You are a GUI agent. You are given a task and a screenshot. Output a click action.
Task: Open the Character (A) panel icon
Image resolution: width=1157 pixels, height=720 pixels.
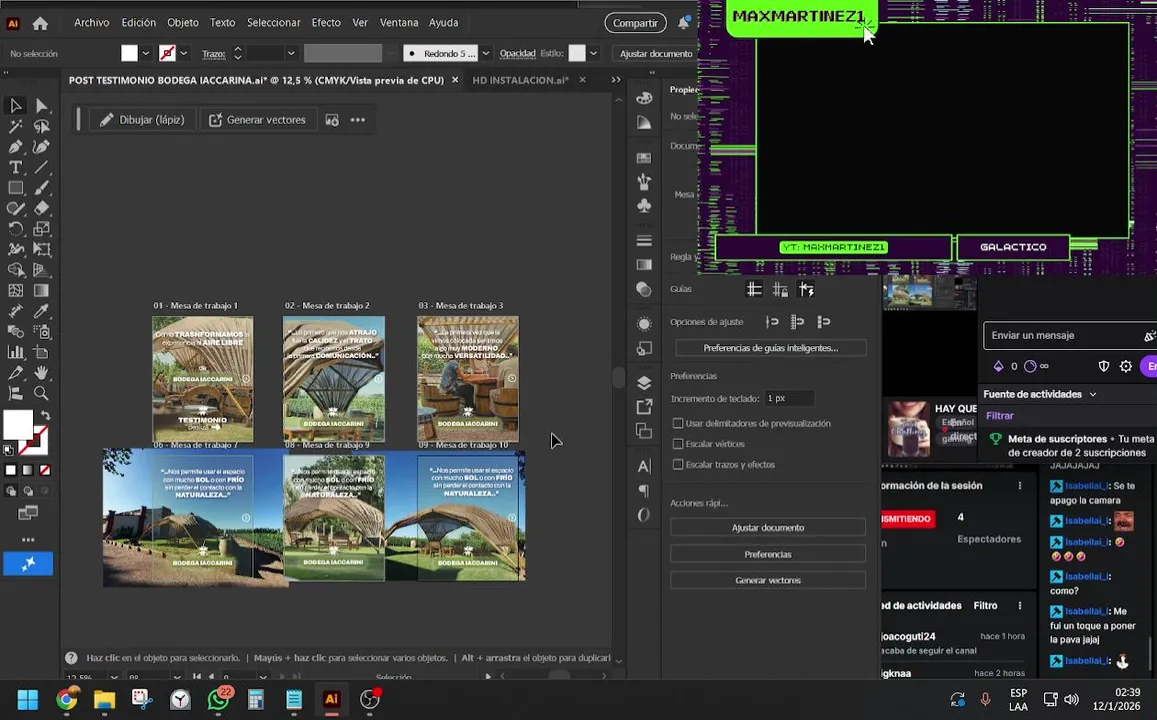coord(644,465)
